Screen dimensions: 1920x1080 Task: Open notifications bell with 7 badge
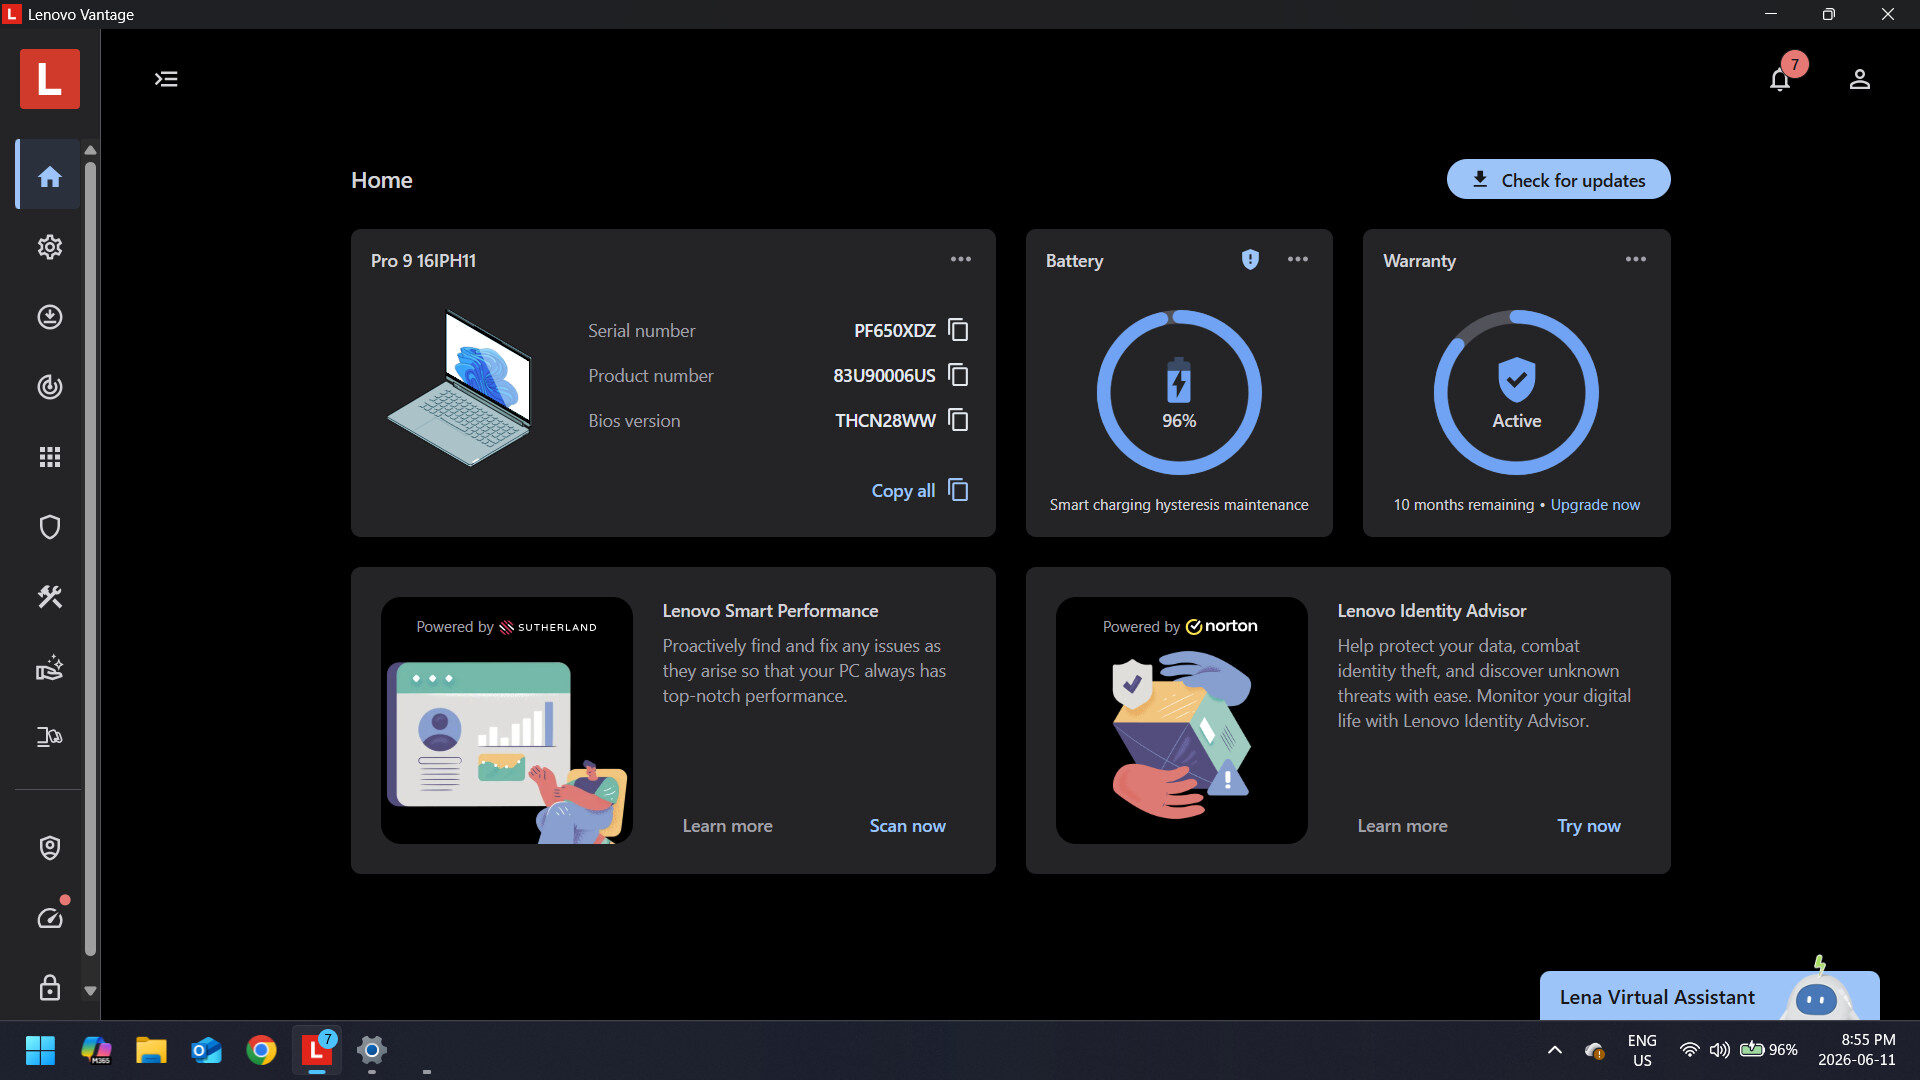(1780, 79)
